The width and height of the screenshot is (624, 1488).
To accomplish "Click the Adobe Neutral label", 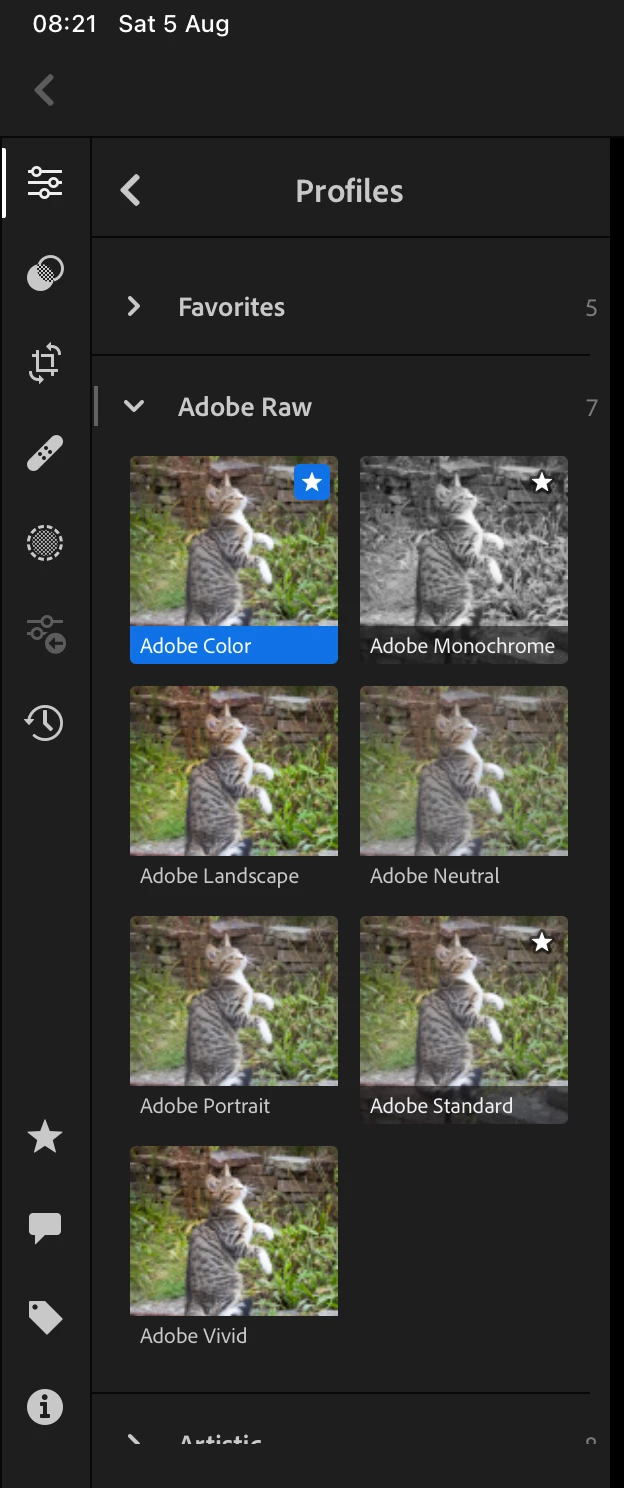I will [434, 876].
